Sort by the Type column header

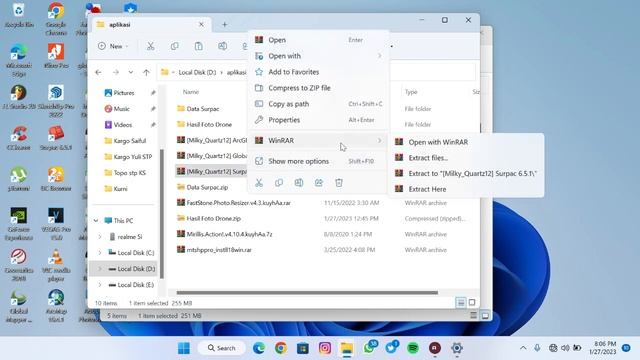pos(411,92)
